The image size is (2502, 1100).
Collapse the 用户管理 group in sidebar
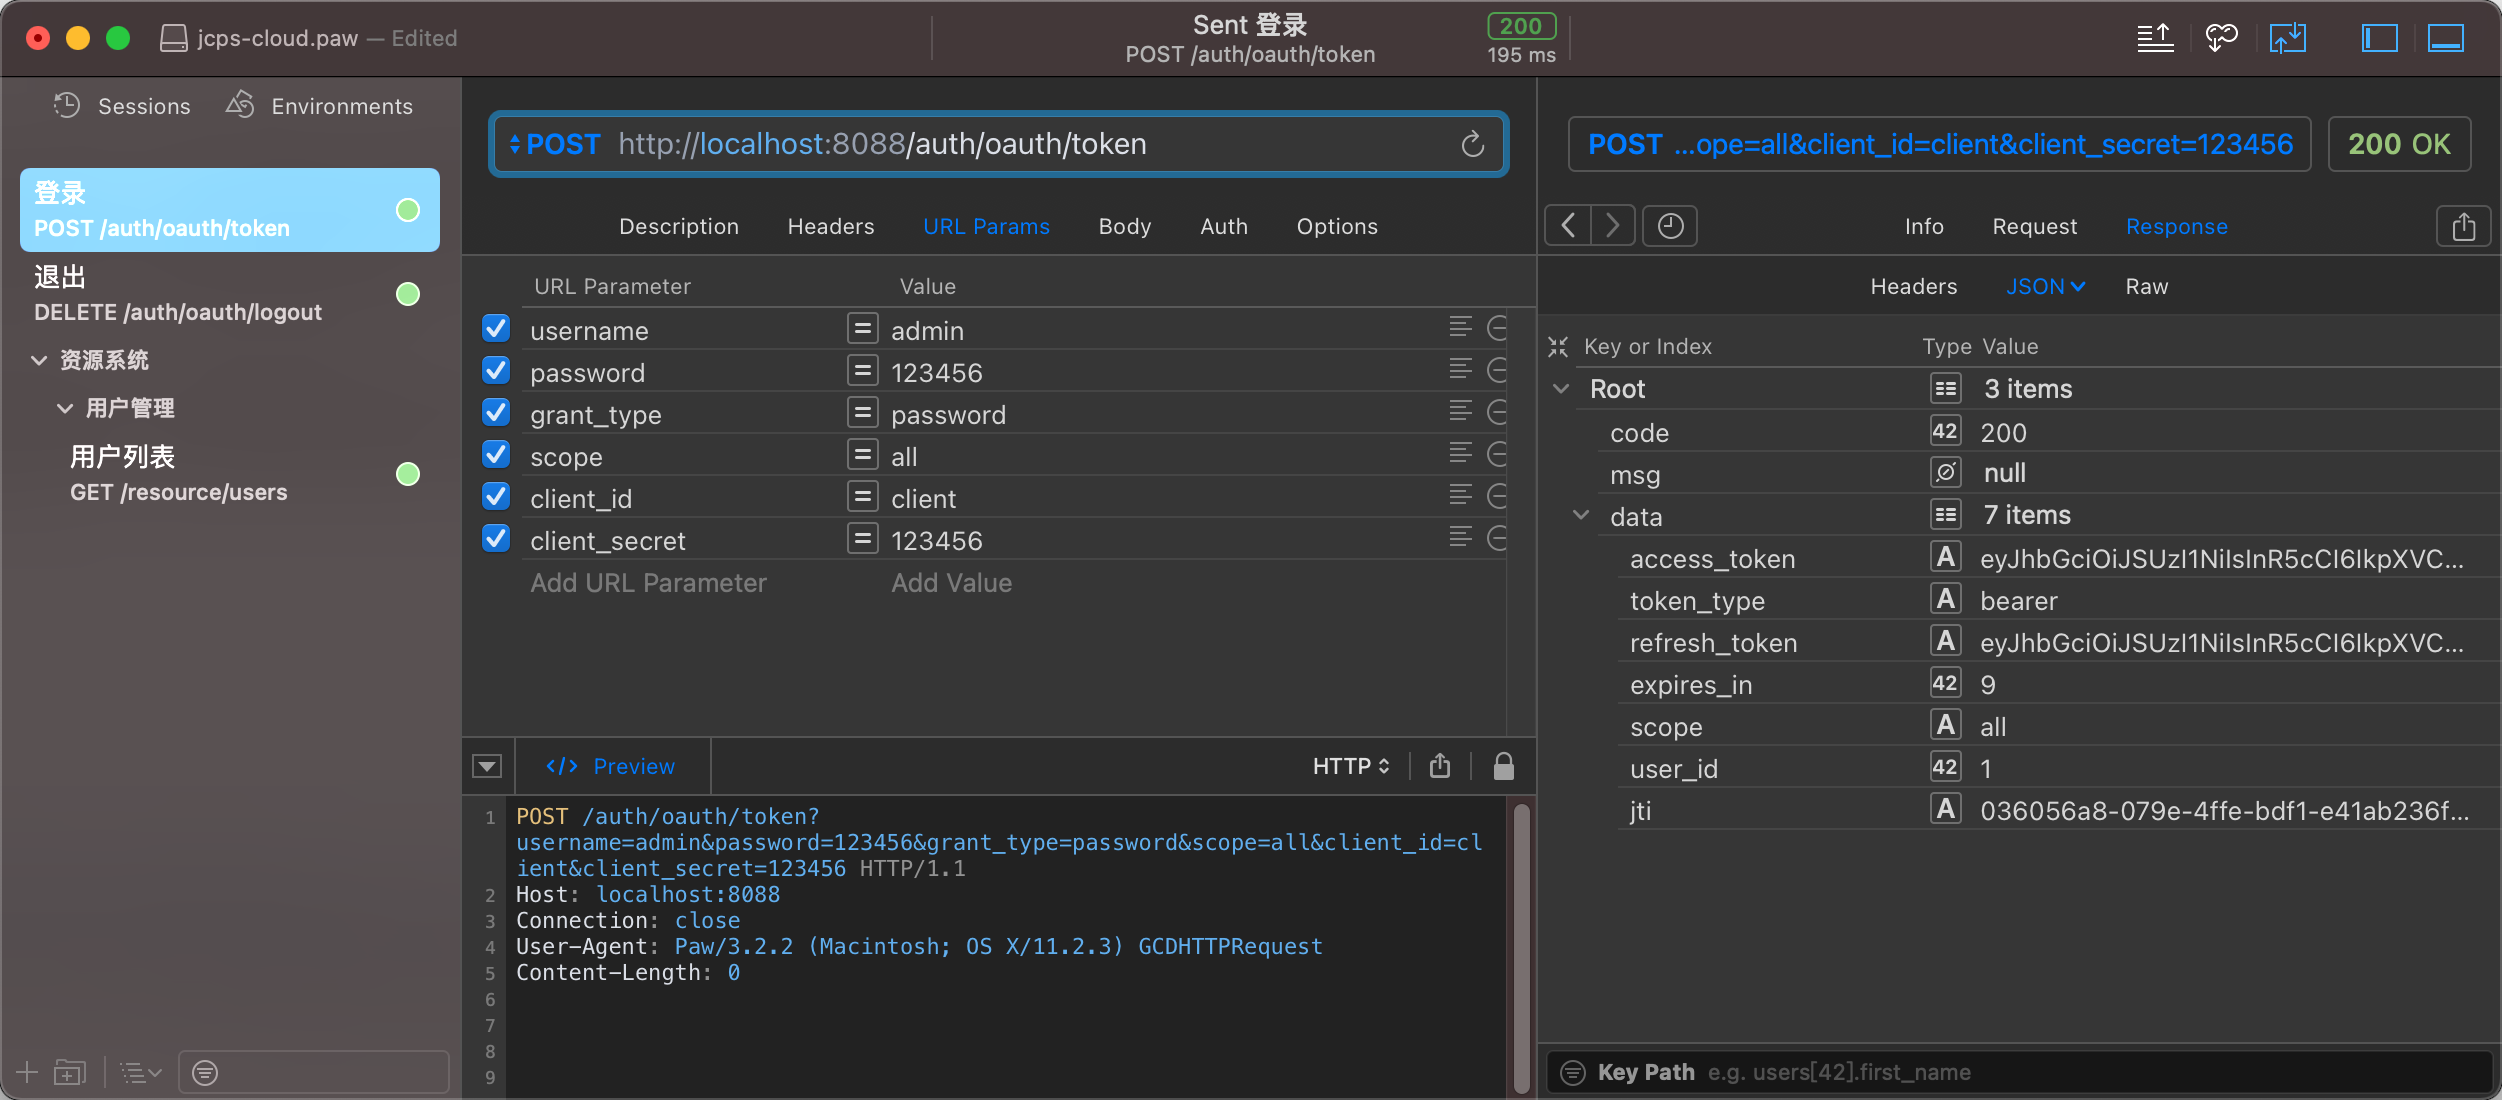[65, 408]
